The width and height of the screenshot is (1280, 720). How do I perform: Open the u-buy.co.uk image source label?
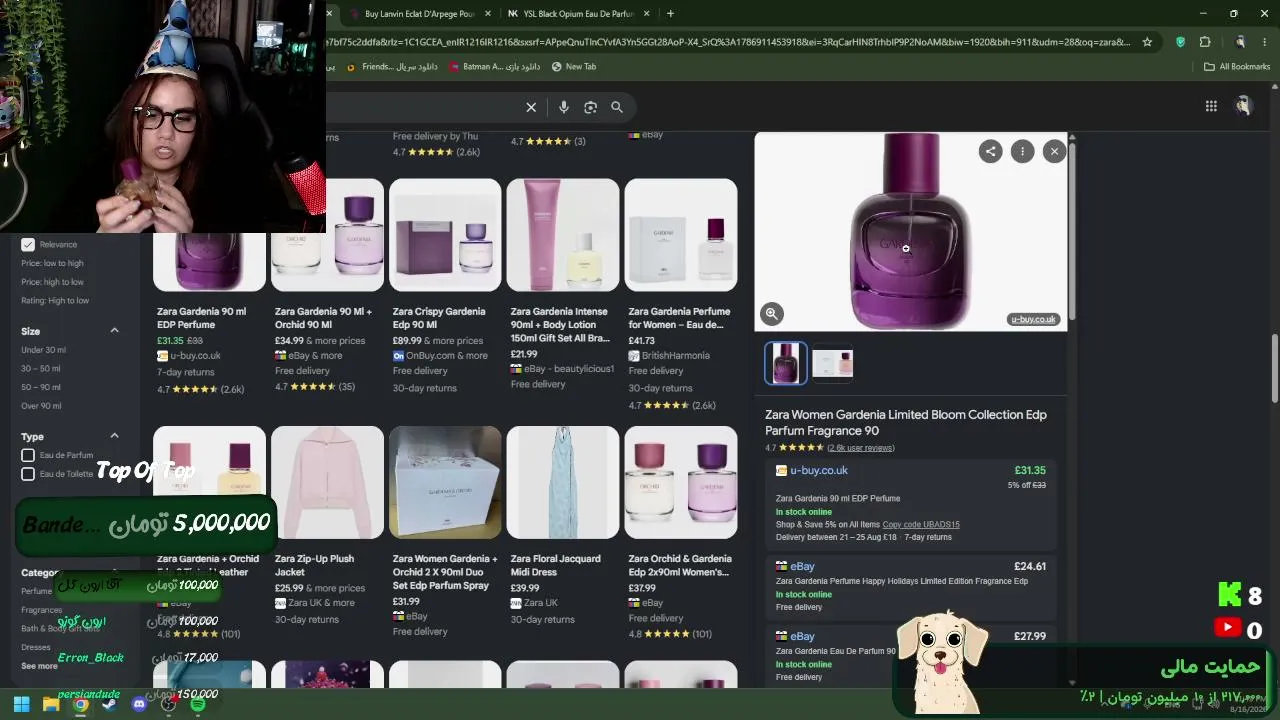pyautogui.click(x=1033, y=320)
